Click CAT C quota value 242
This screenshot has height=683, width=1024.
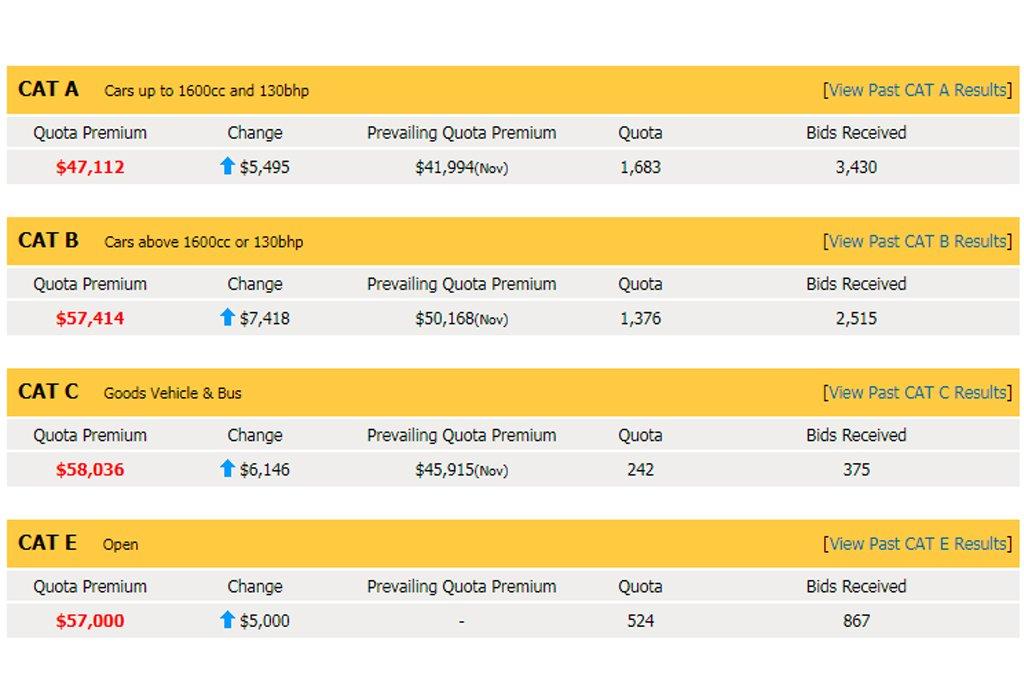pos(640,469)
